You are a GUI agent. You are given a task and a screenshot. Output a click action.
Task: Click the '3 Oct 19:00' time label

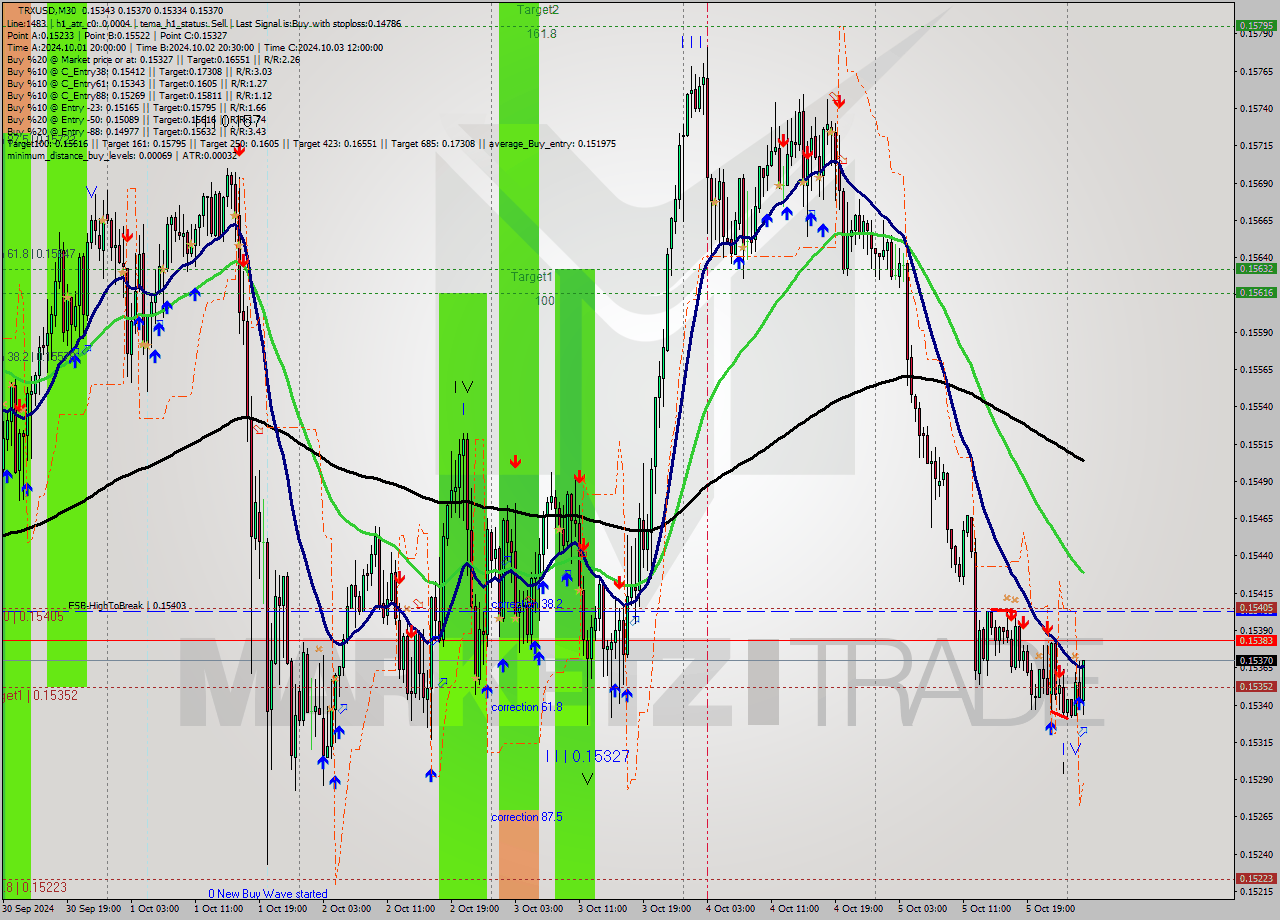point(669,909)
